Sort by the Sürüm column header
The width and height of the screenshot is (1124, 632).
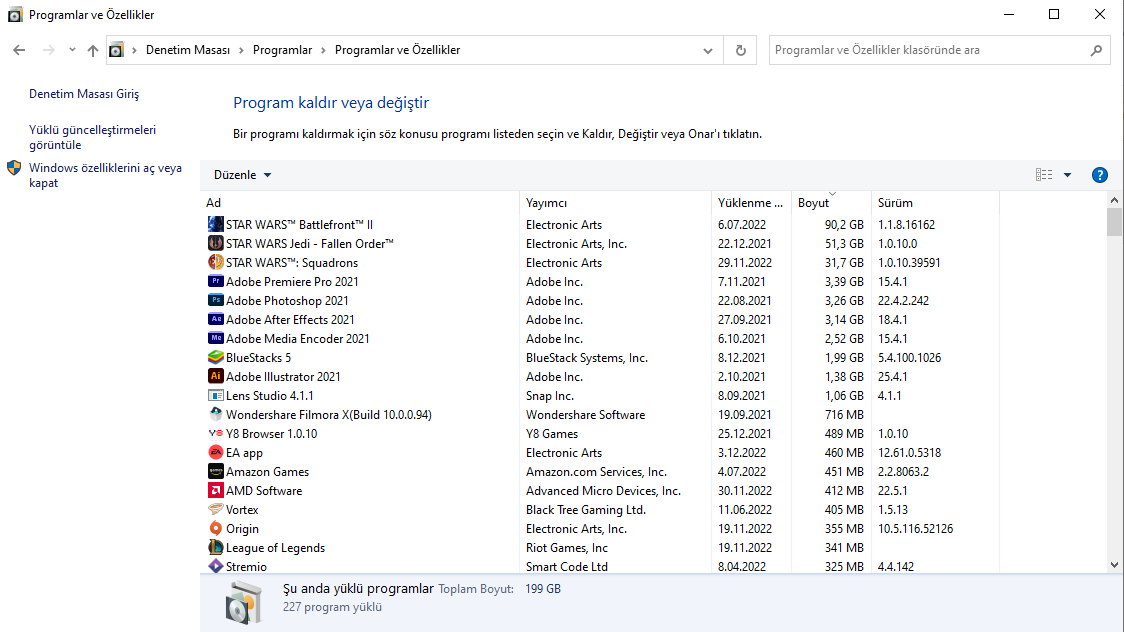point(935,203)
